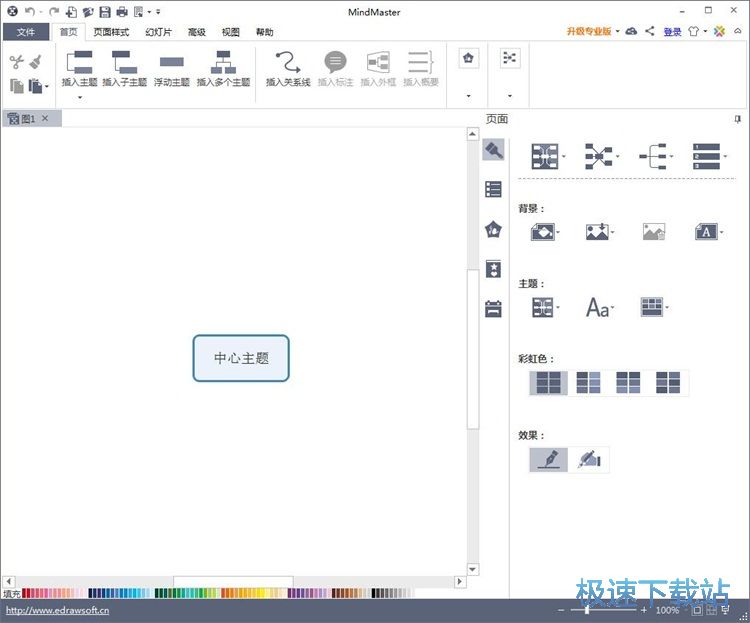This screenshot has width=750, height=623.
Task: Click the 插入多个主题 (Insert Multiple Topics) icon
Action: (223, 62)
